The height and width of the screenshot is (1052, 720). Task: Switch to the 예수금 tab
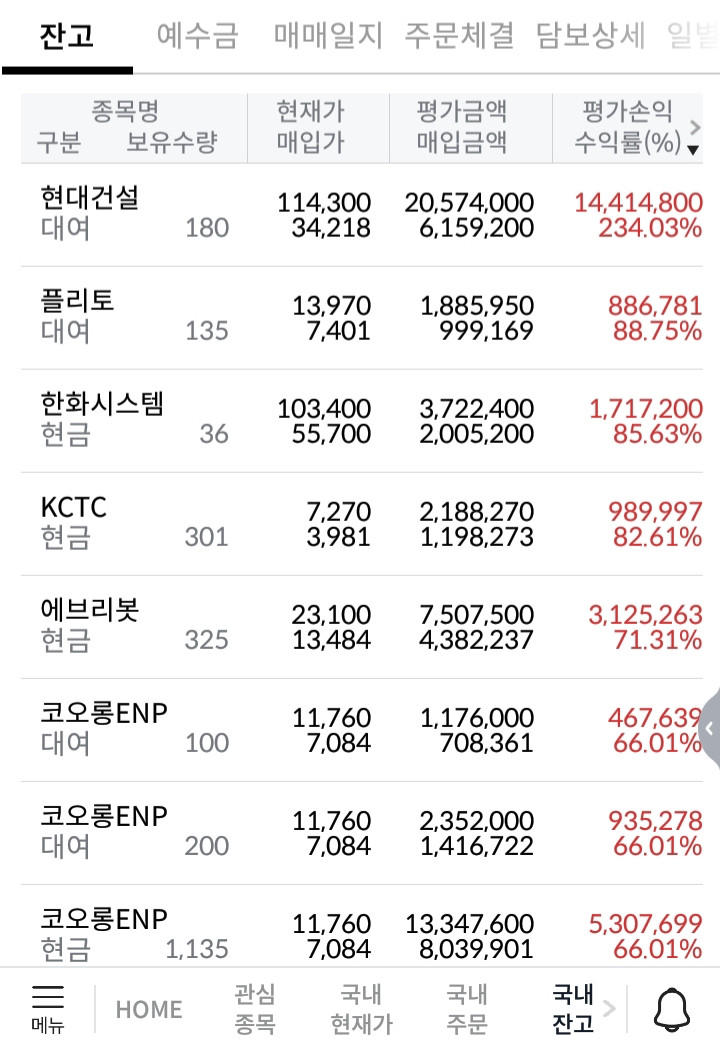tap(197, 37)
